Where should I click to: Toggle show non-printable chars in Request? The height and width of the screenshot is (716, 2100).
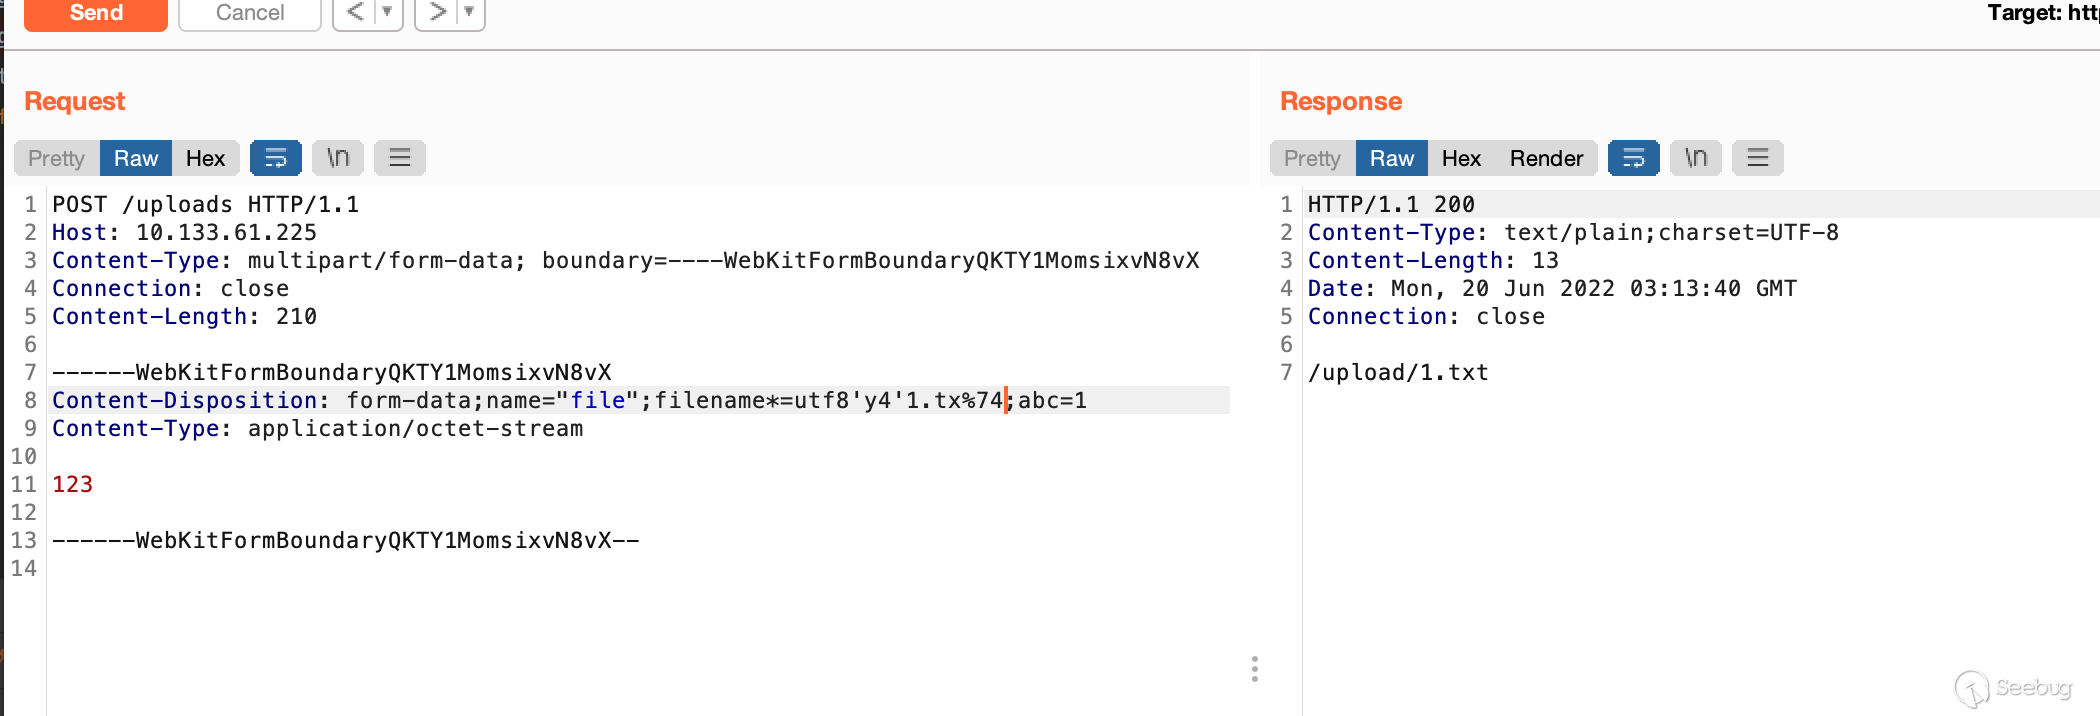pos(338,158)
